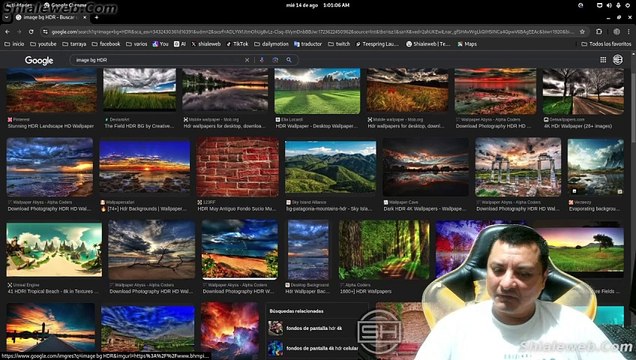Reload the Google Images page

coord(31,32)
